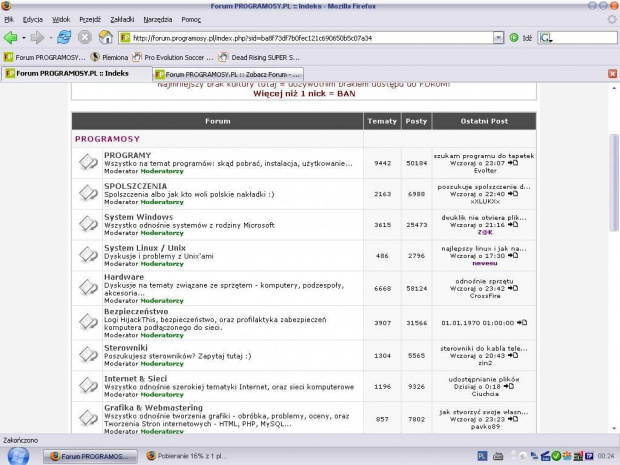Click the Google search box

coord(580,38)
